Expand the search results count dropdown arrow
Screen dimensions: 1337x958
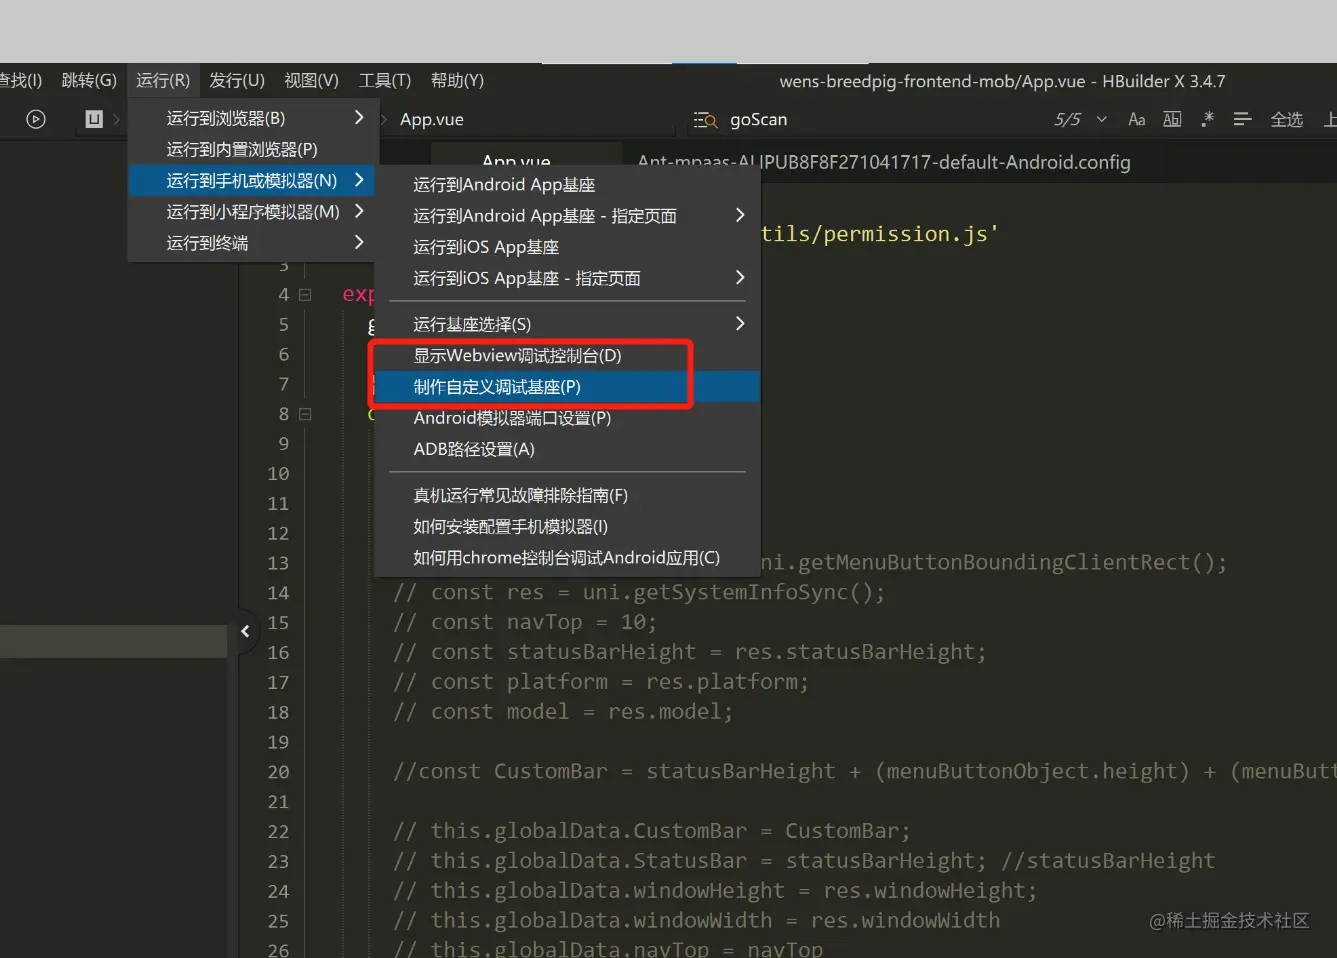click(1102, 119)
